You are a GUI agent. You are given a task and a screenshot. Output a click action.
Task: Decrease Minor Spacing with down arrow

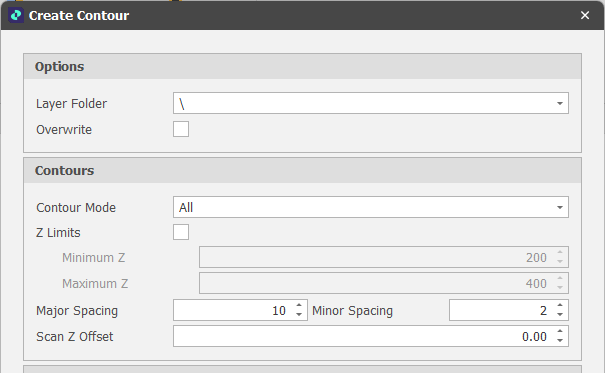point(560,314)
